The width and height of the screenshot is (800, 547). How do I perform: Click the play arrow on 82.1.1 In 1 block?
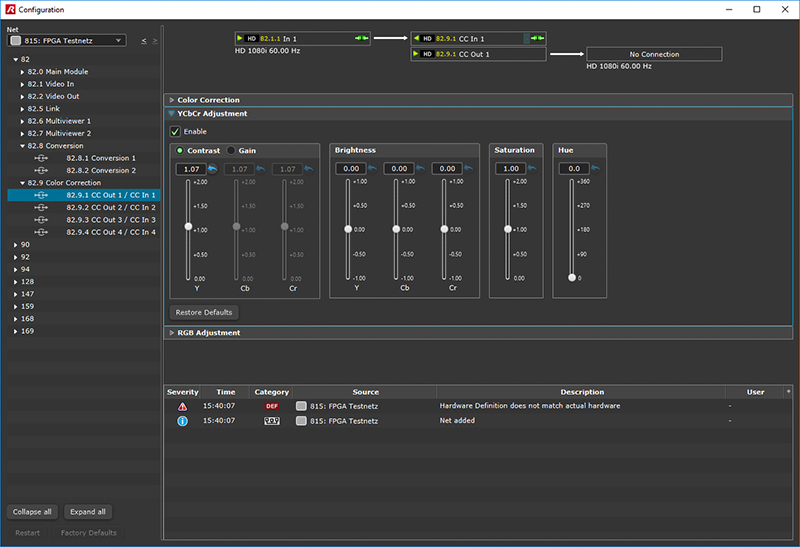pyautogui.click(x=240, y=38)
